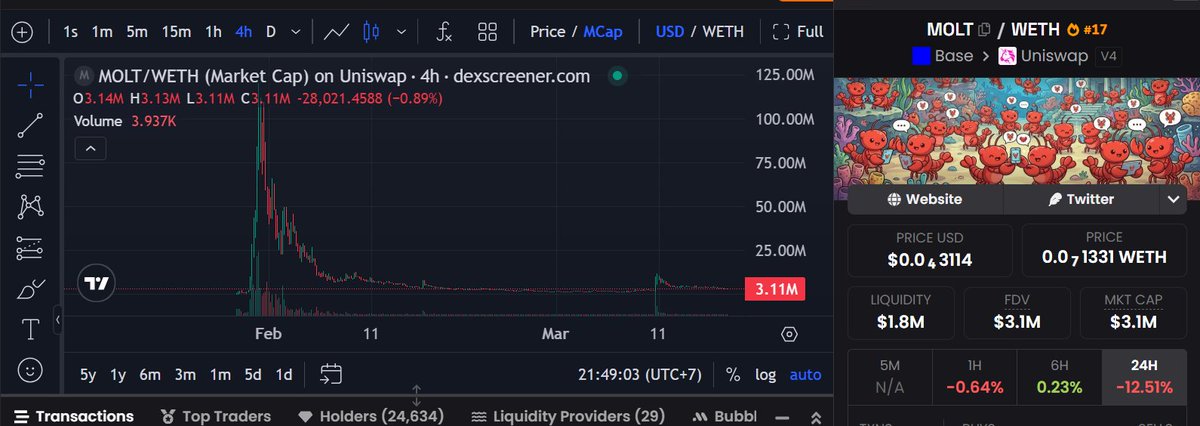
Task: Open the indicators fx menu
Action: (x=445, y=32)
